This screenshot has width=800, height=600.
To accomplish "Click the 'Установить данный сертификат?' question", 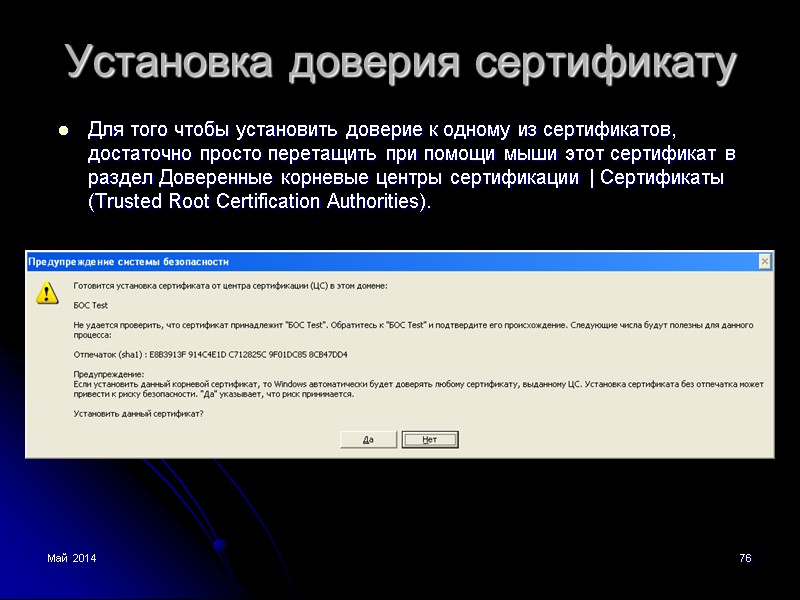I will coord(138,414).
